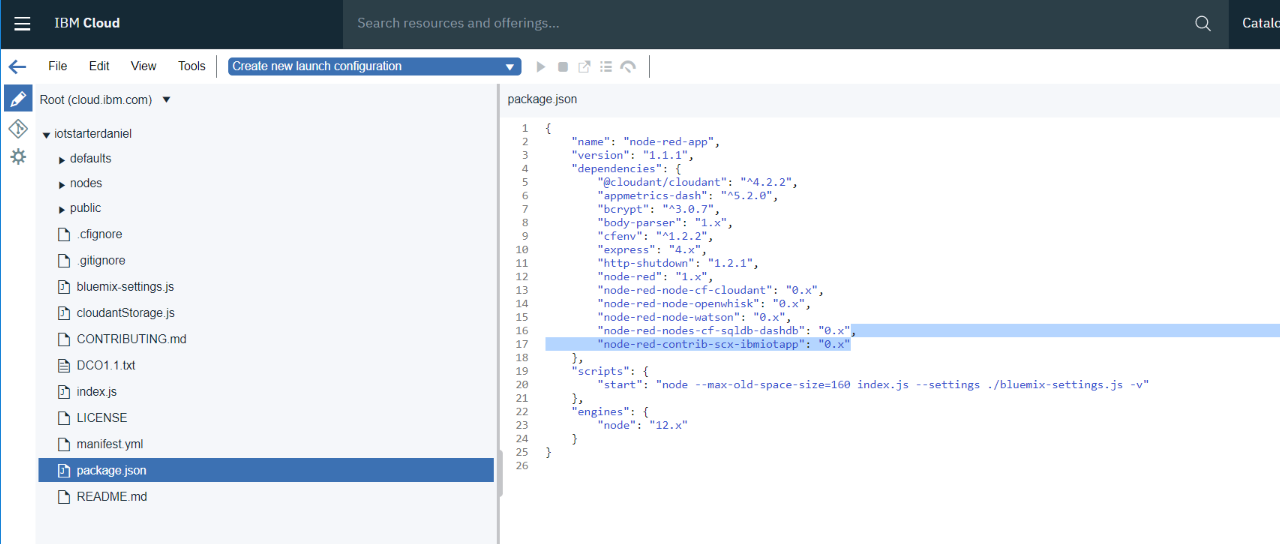
Task: Click the .cfignore file icon
Action: 64,234
